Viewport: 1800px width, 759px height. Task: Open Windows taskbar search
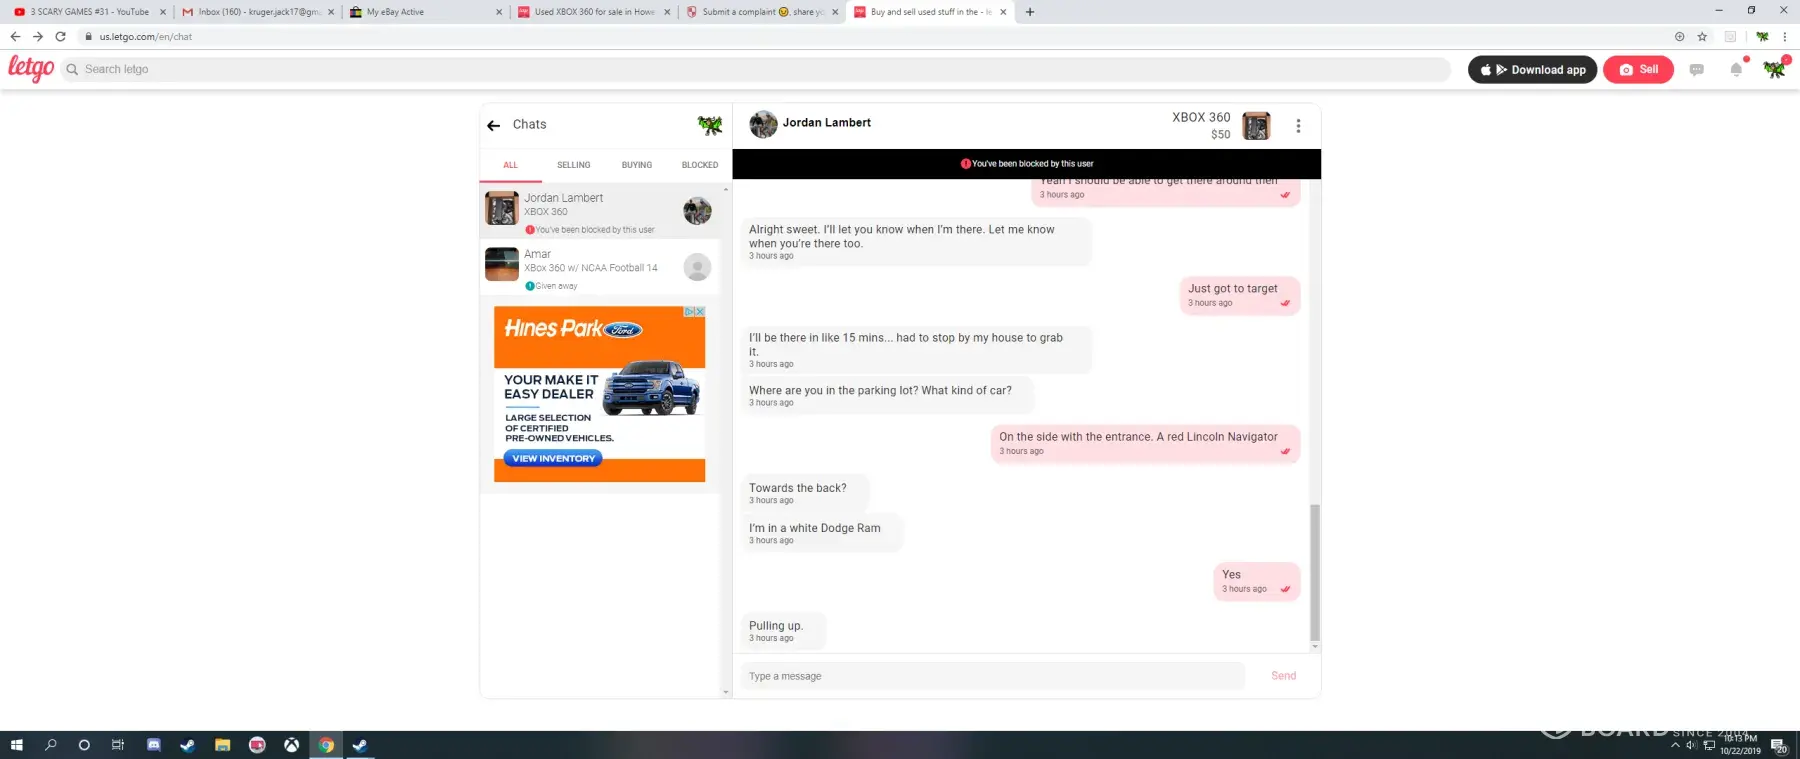pos(51,745)
